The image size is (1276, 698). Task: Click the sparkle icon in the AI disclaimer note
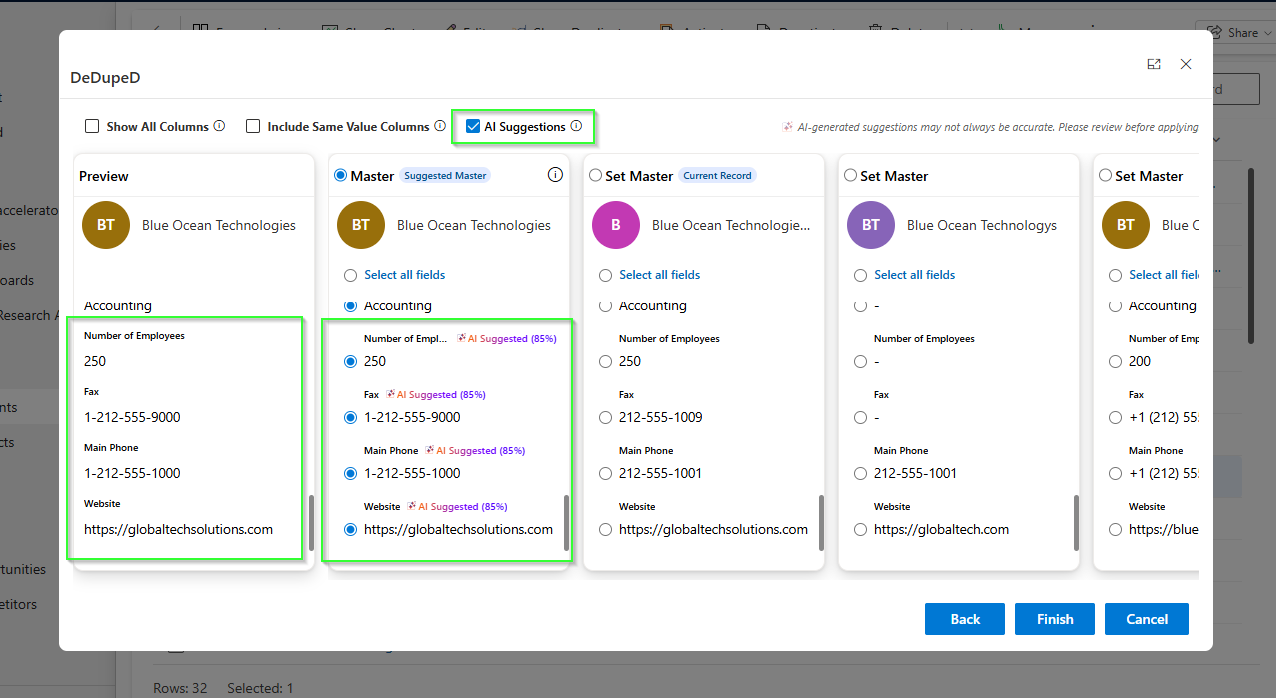pyautogui.click(x=788, y=127)
